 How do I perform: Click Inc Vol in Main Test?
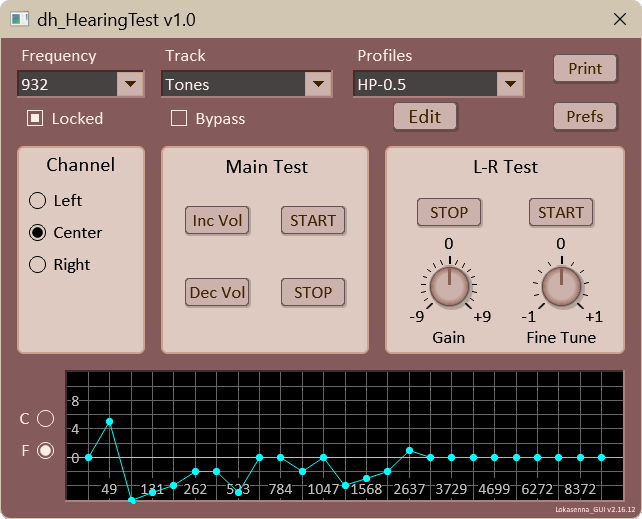tap(217, 221)
